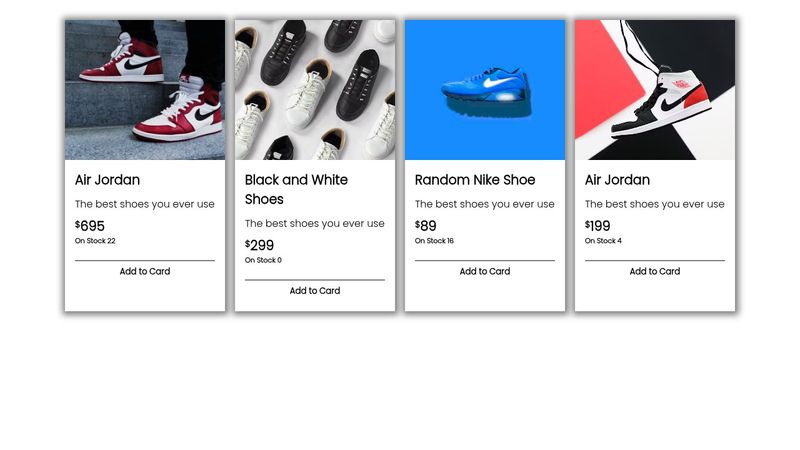Add Black and White Shoes to cart
Image resolution: width=800 pixels, height=450 pixels.
(x=315, y=291)
